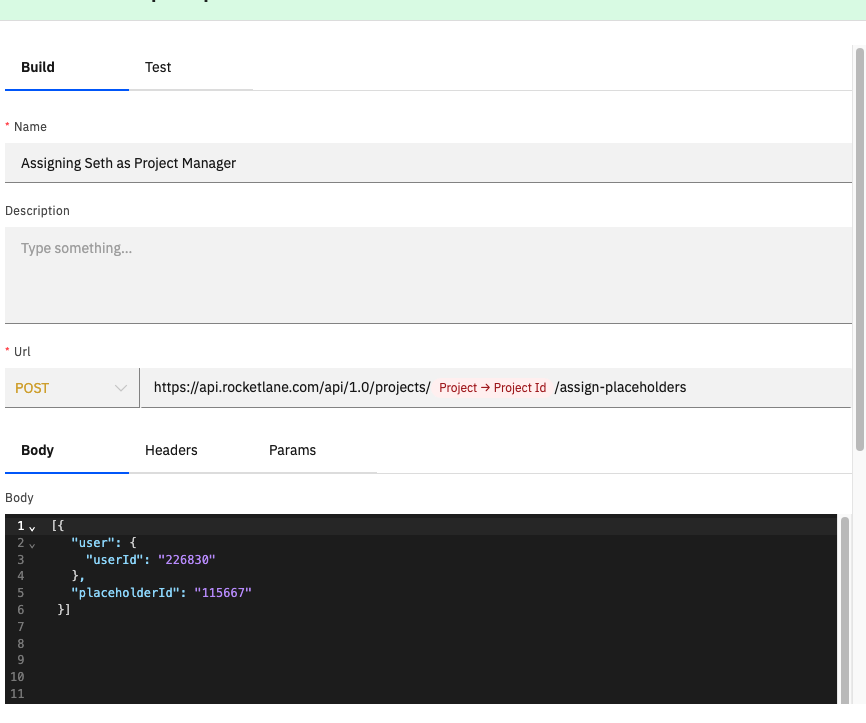Screen dimensions: 866x723
Task: Click line number 7 in editor gutter
Action: point(20,627)
